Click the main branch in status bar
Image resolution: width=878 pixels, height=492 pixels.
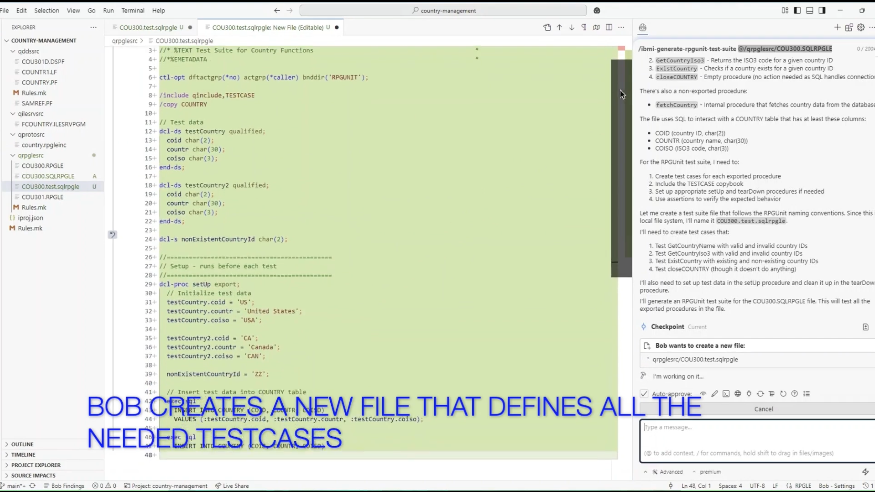click(x=15, y=486)
